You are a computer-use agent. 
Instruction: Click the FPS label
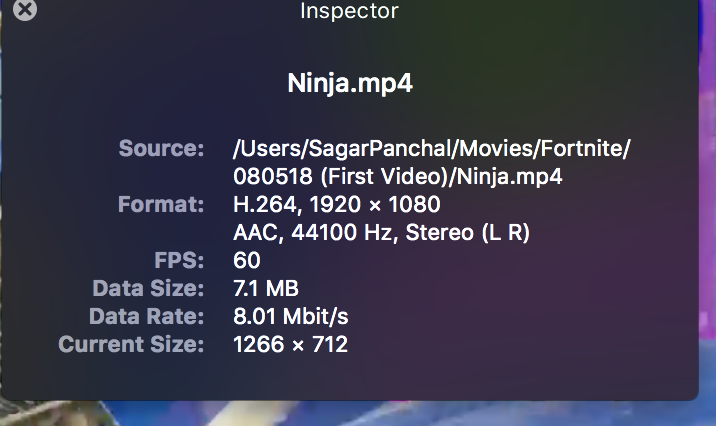pos(182,261)
